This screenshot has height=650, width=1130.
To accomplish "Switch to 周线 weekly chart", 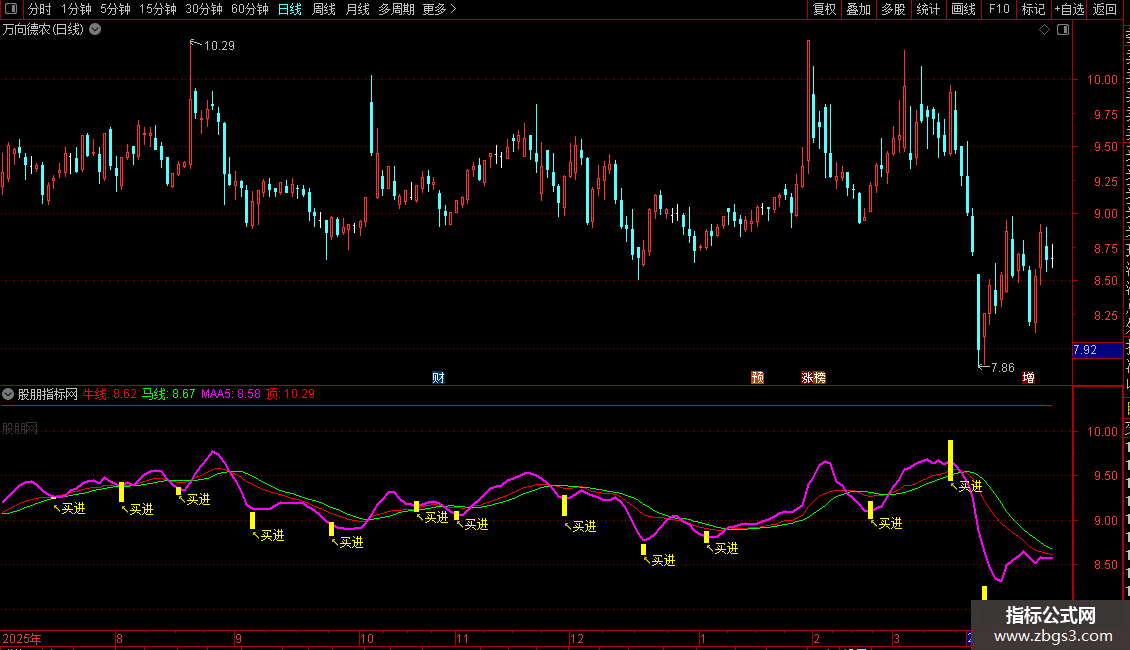I will point(324,9).
